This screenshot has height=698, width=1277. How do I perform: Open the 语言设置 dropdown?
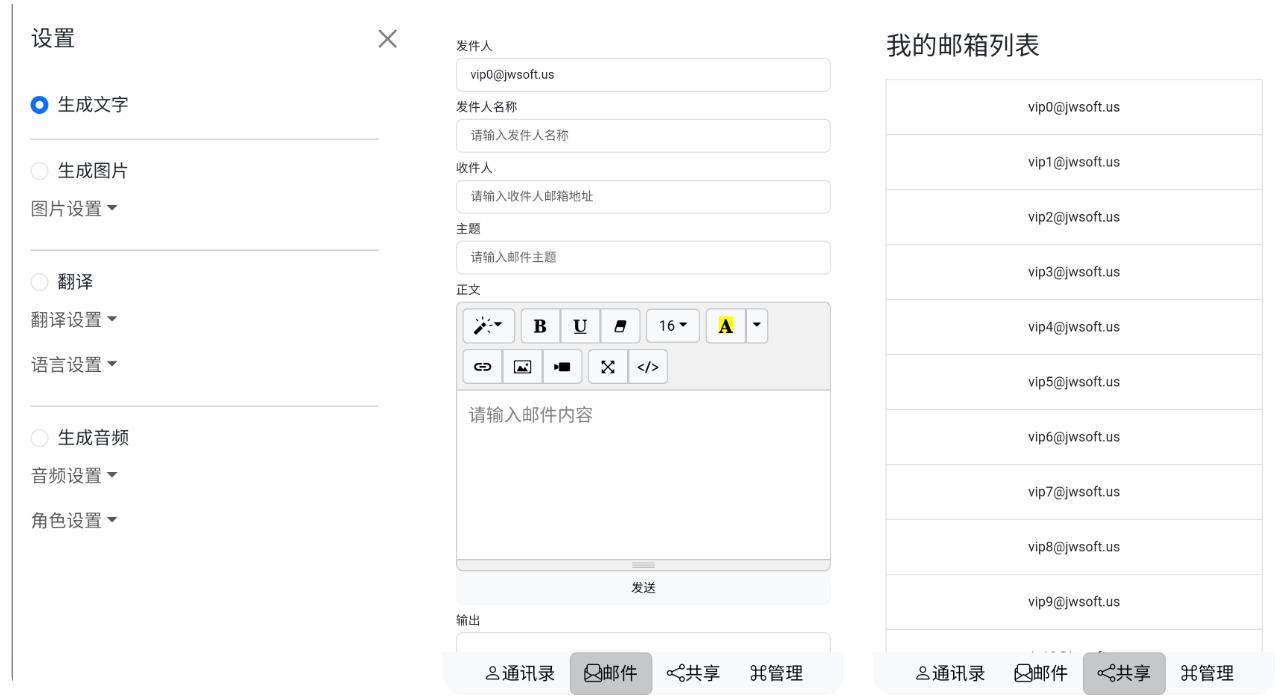coord(74,364)
